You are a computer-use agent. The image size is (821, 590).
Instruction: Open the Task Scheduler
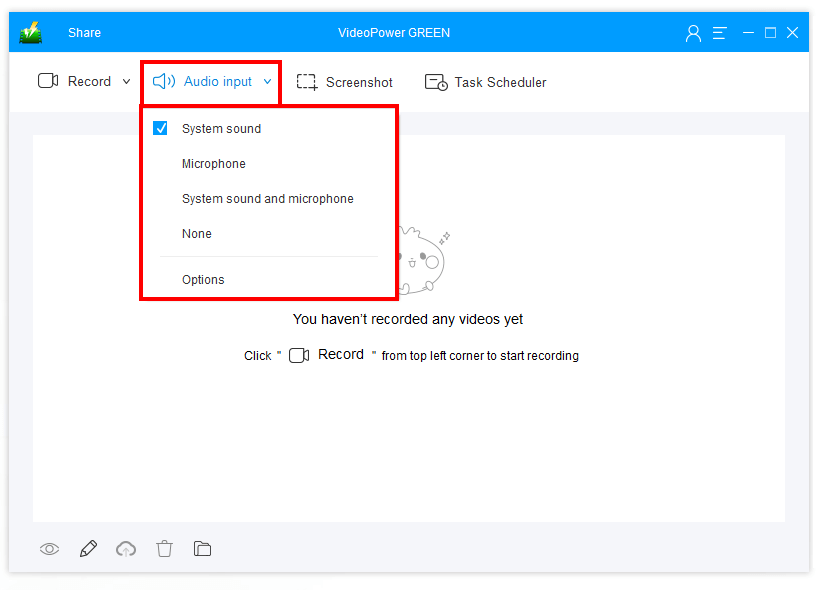500,82
